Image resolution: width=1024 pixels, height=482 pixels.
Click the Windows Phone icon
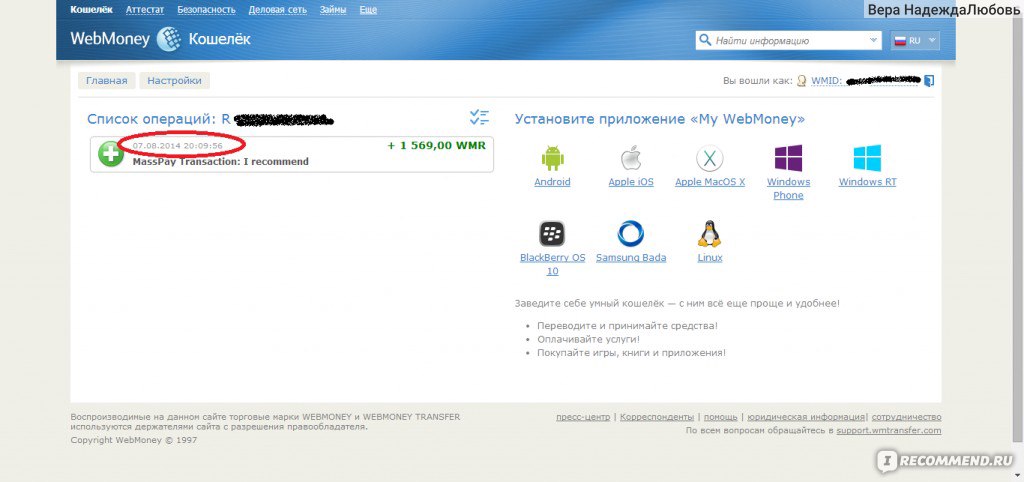pos(788,158)
